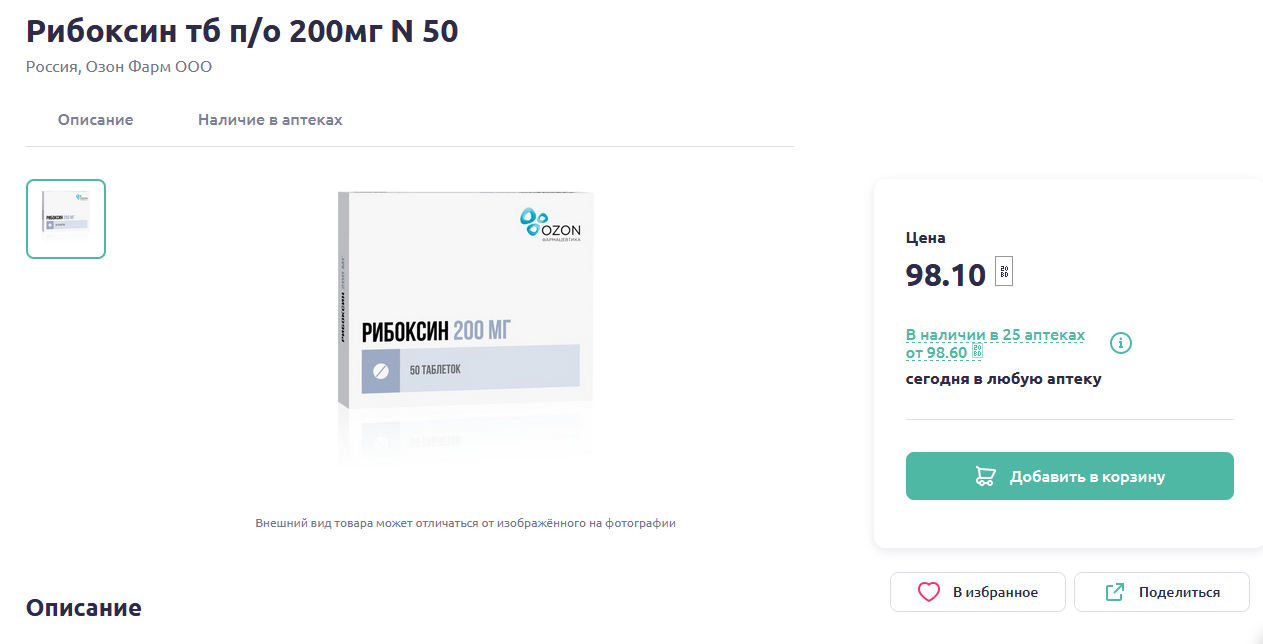The image size is (1263, 644).
Task: Open the info icon beside pharmacy availability
Action: tap(1121, 343)
